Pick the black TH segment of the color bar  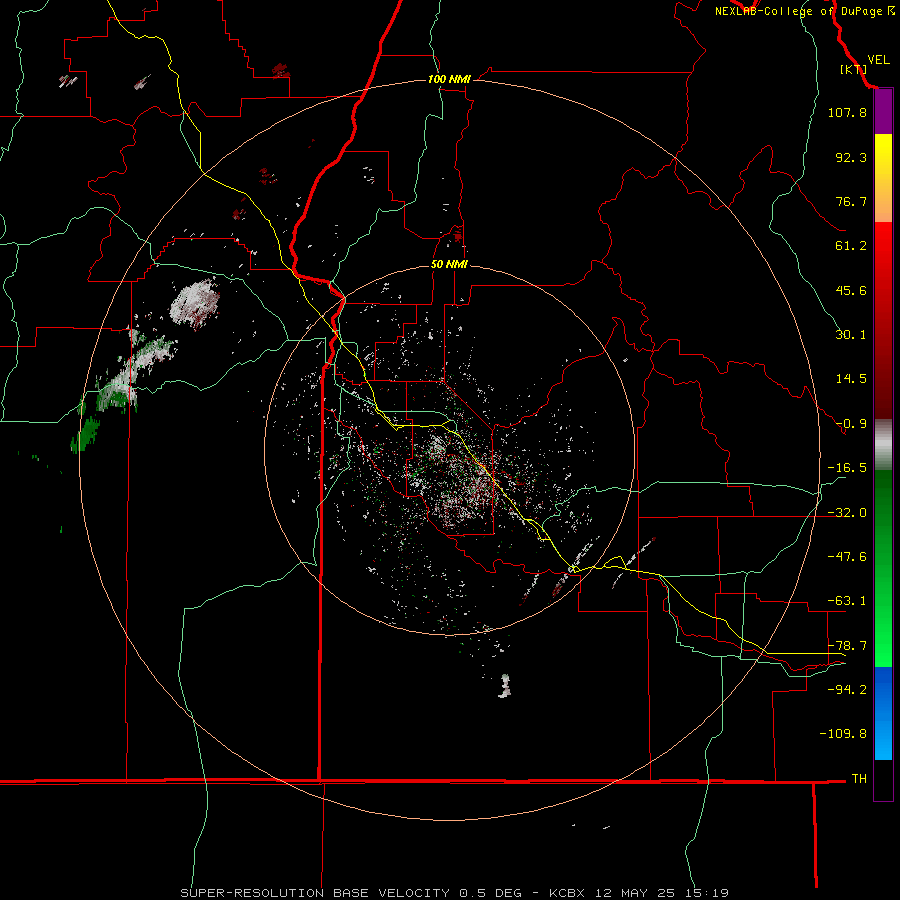coord(883,780)
